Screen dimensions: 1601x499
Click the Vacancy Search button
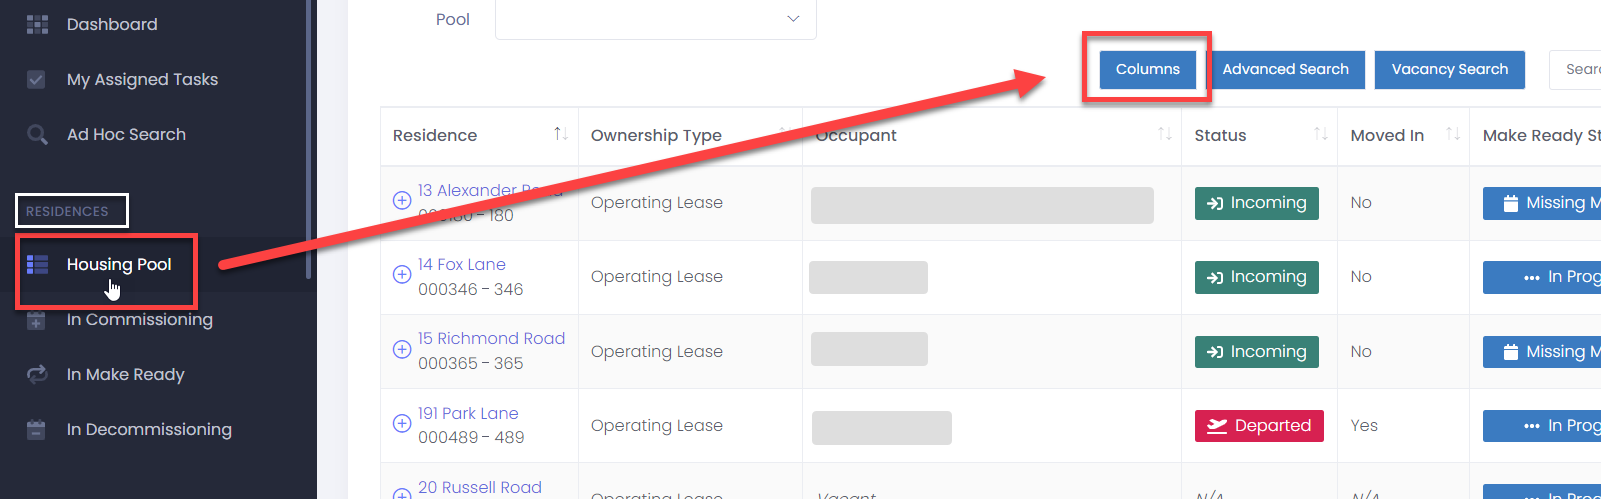pos(1450,69)
